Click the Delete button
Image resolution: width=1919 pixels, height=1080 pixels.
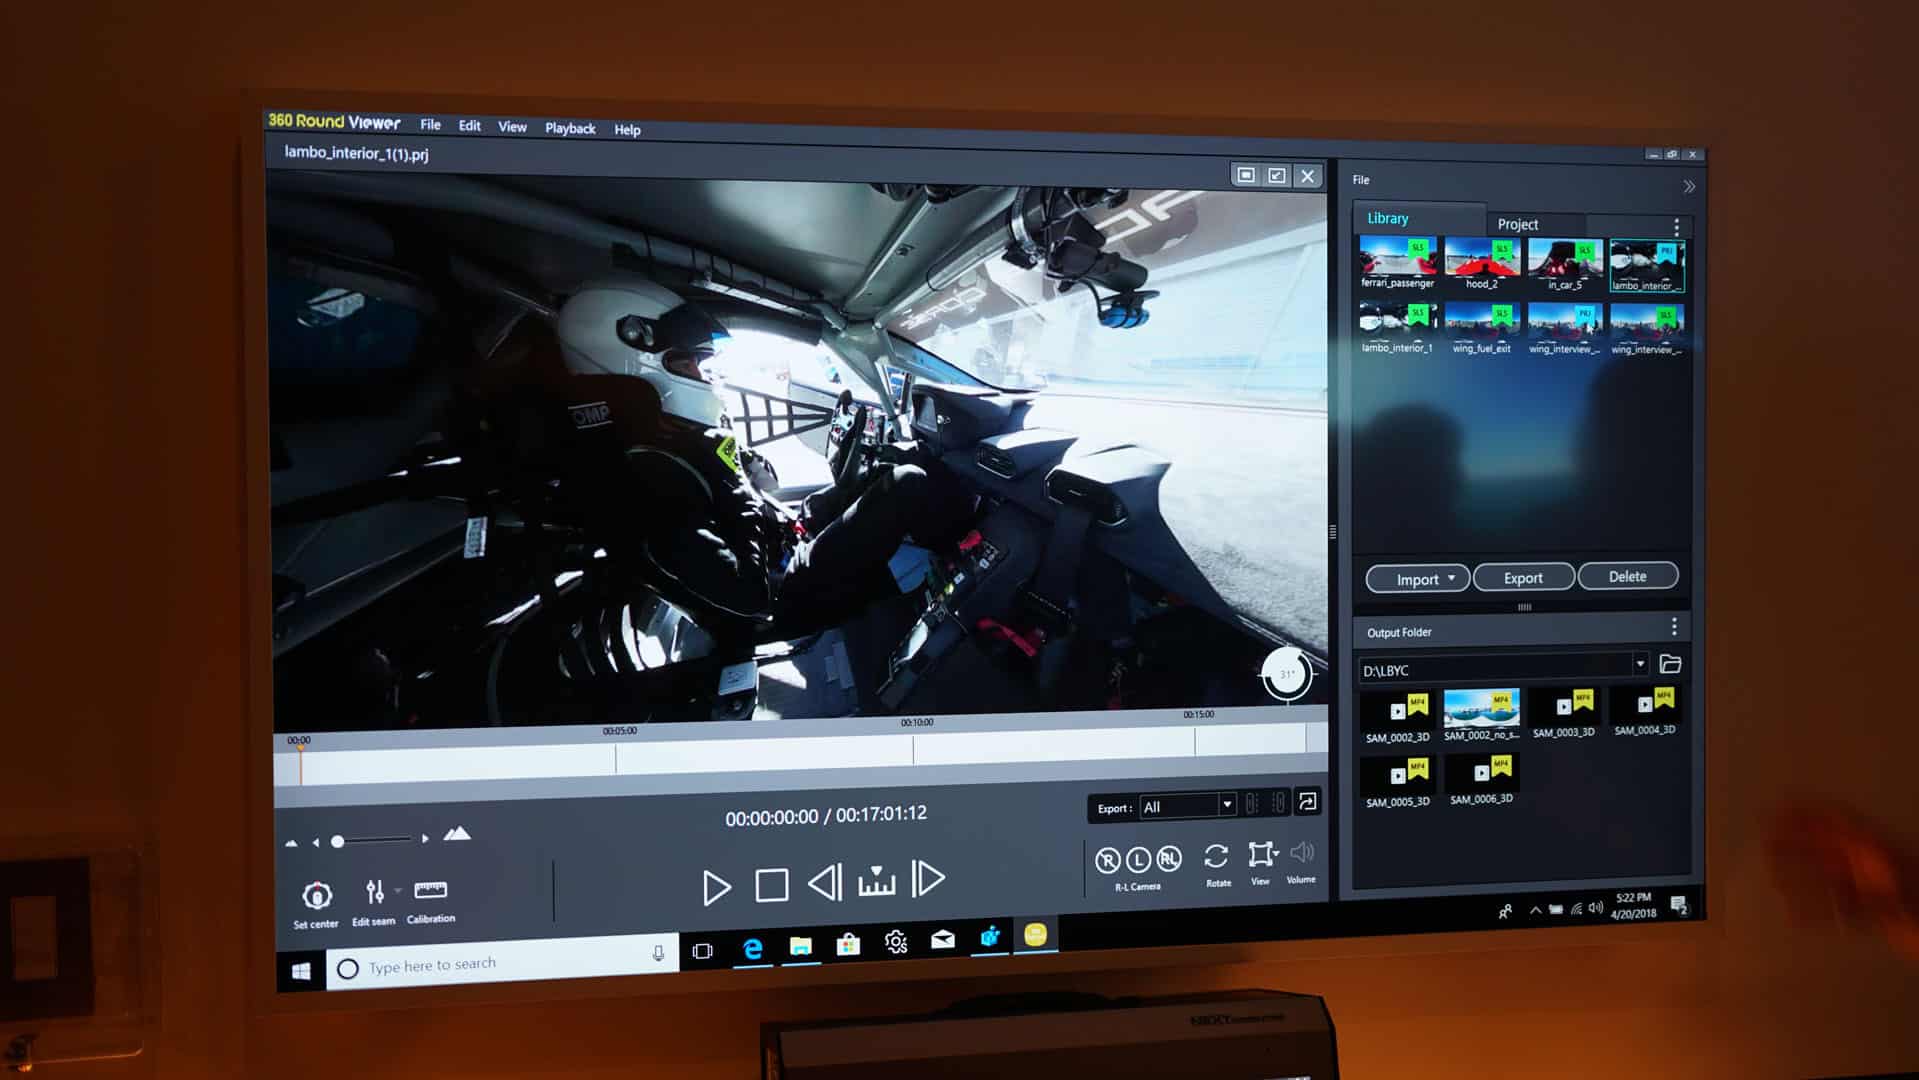pyautogui.click(x=1627, y=576)
